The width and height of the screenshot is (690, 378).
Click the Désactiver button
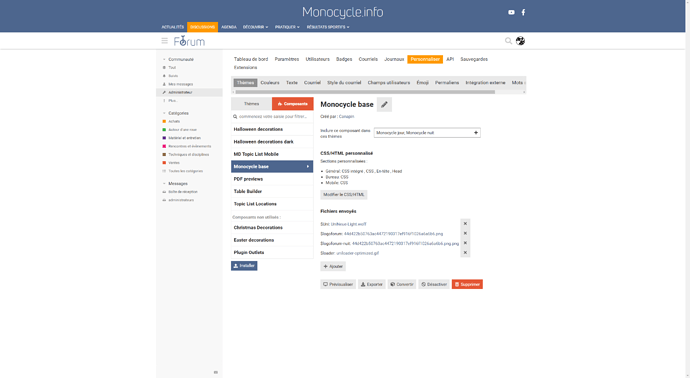point(434,284)
